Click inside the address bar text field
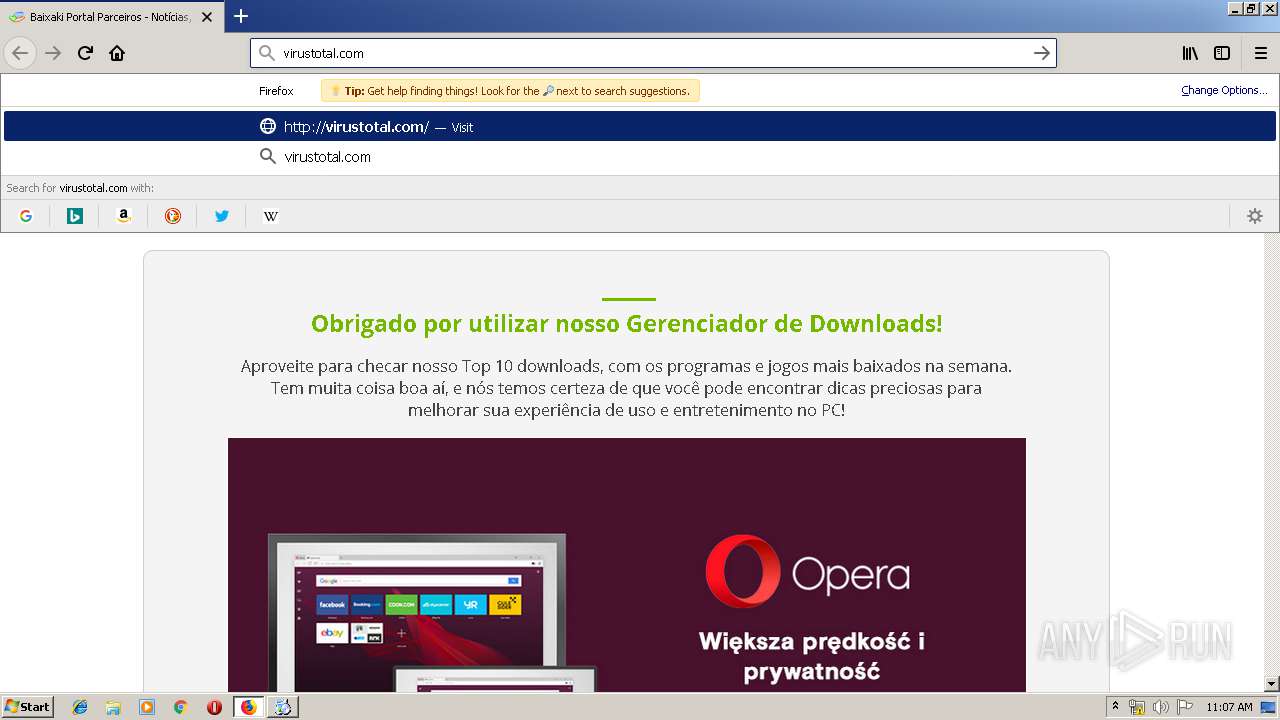 (653, 53)
